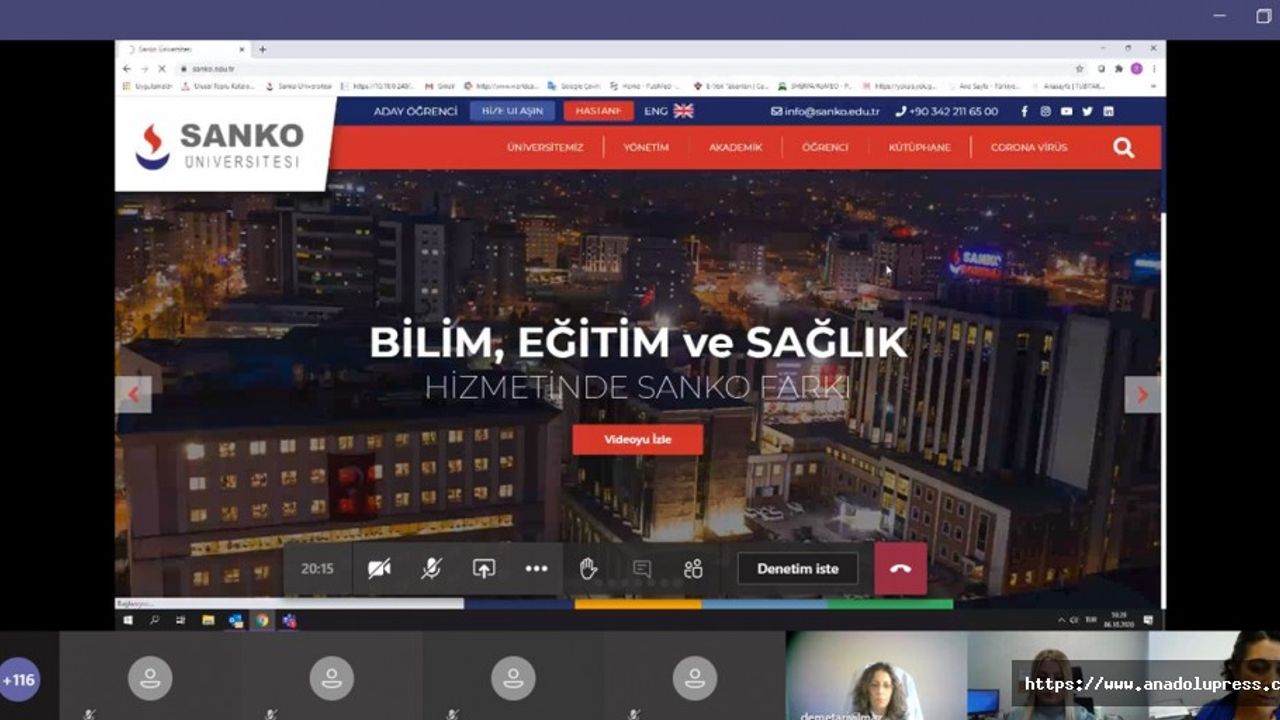The height and width of the screenshot is (720, 1280).
Task: Open Windows taskbar search
Action: click(155, 621)
